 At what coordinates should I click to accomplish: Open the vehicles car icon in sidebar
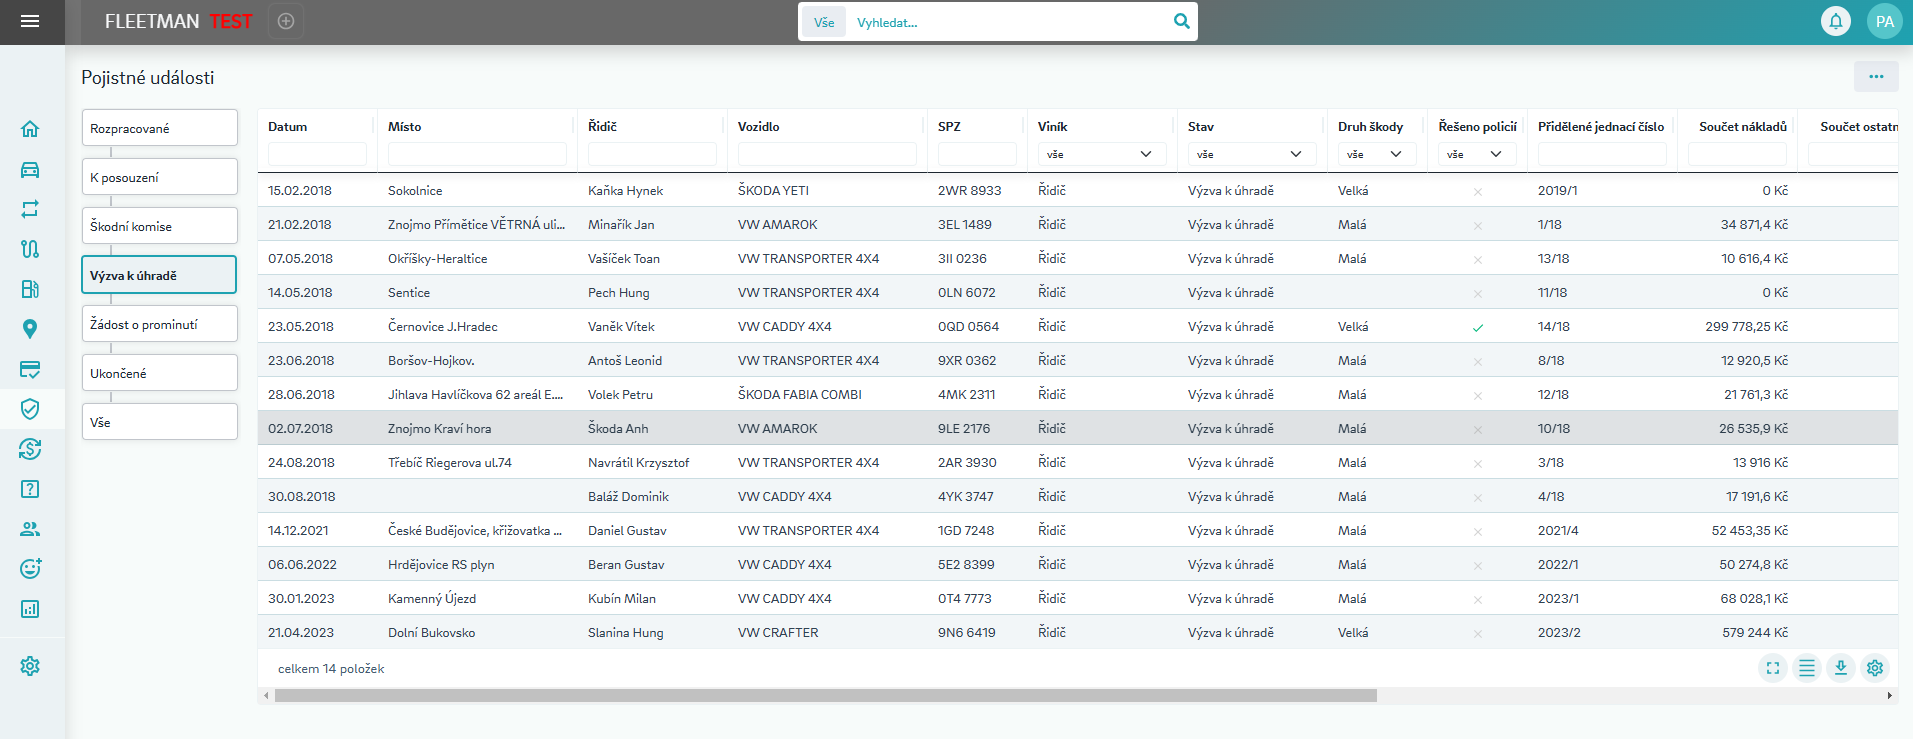point(30,169)
